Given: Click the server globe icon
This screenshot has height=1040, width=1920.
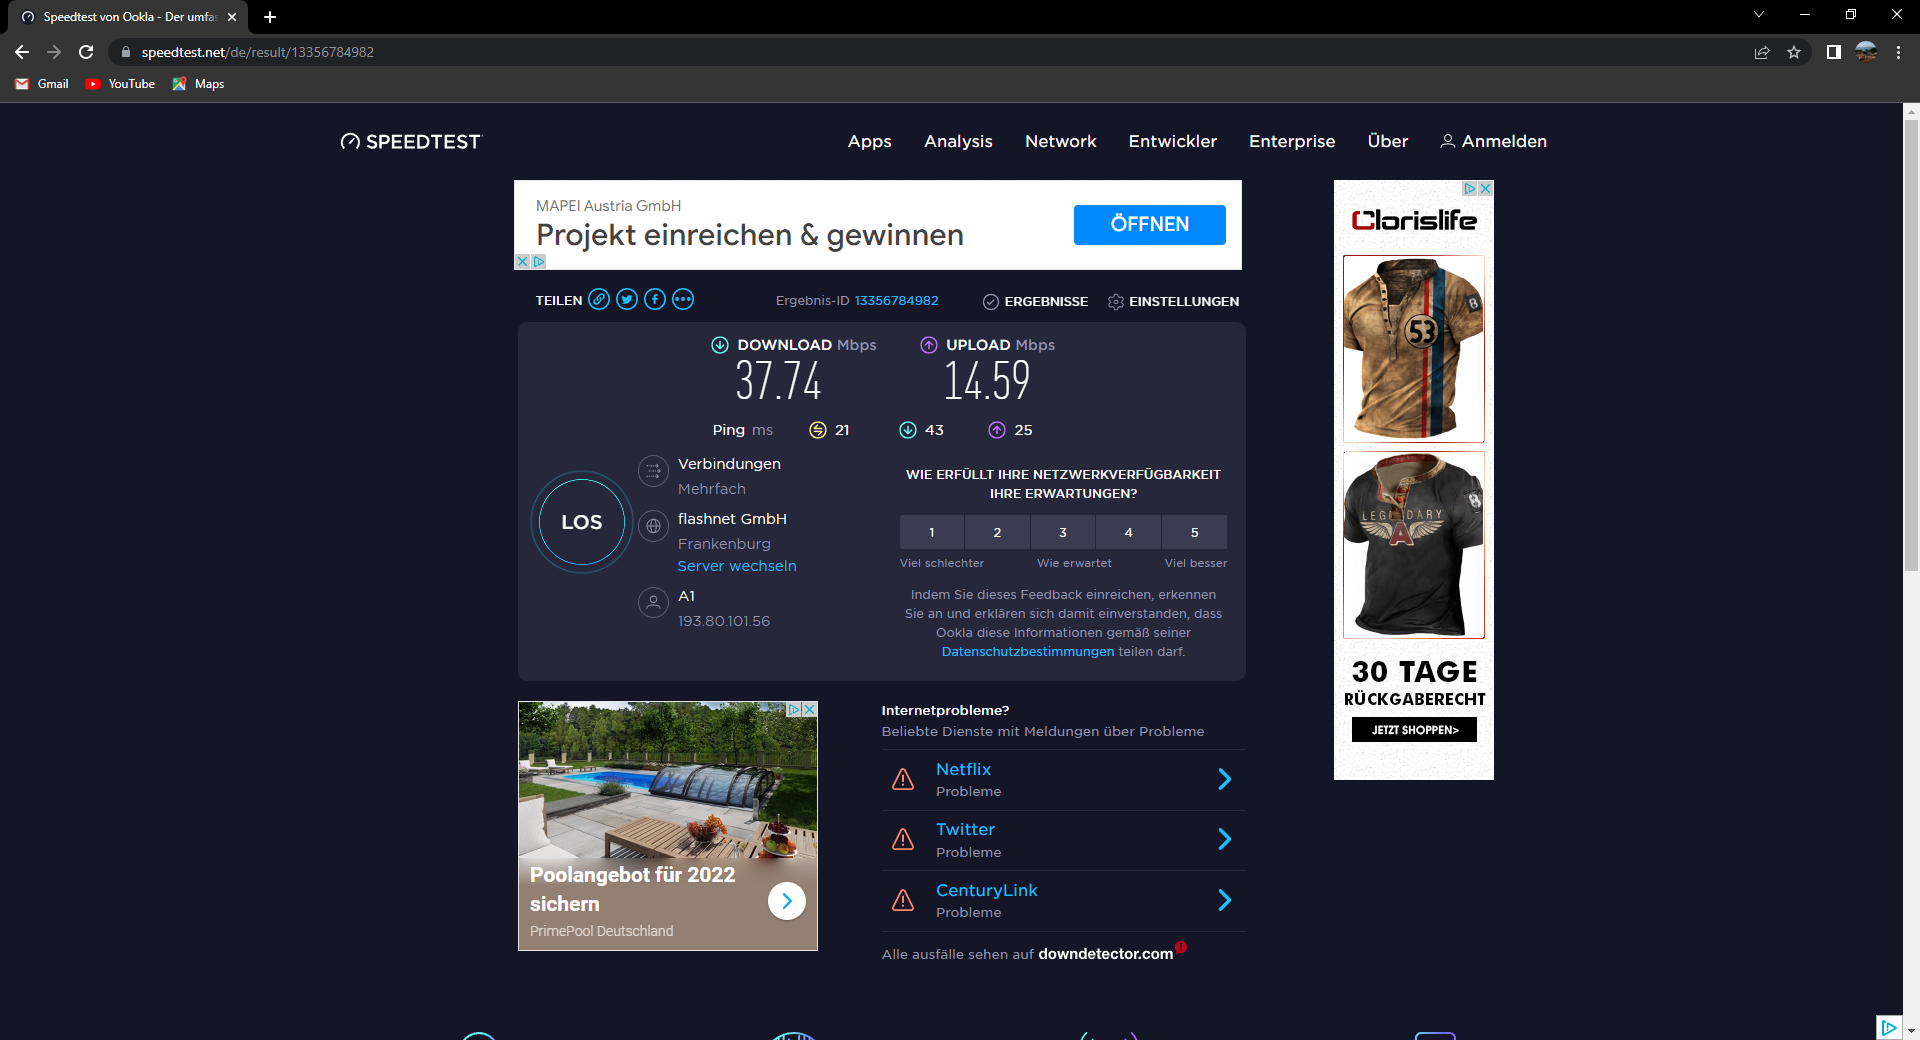Looking at the screenshot, I should click(653, 526).
